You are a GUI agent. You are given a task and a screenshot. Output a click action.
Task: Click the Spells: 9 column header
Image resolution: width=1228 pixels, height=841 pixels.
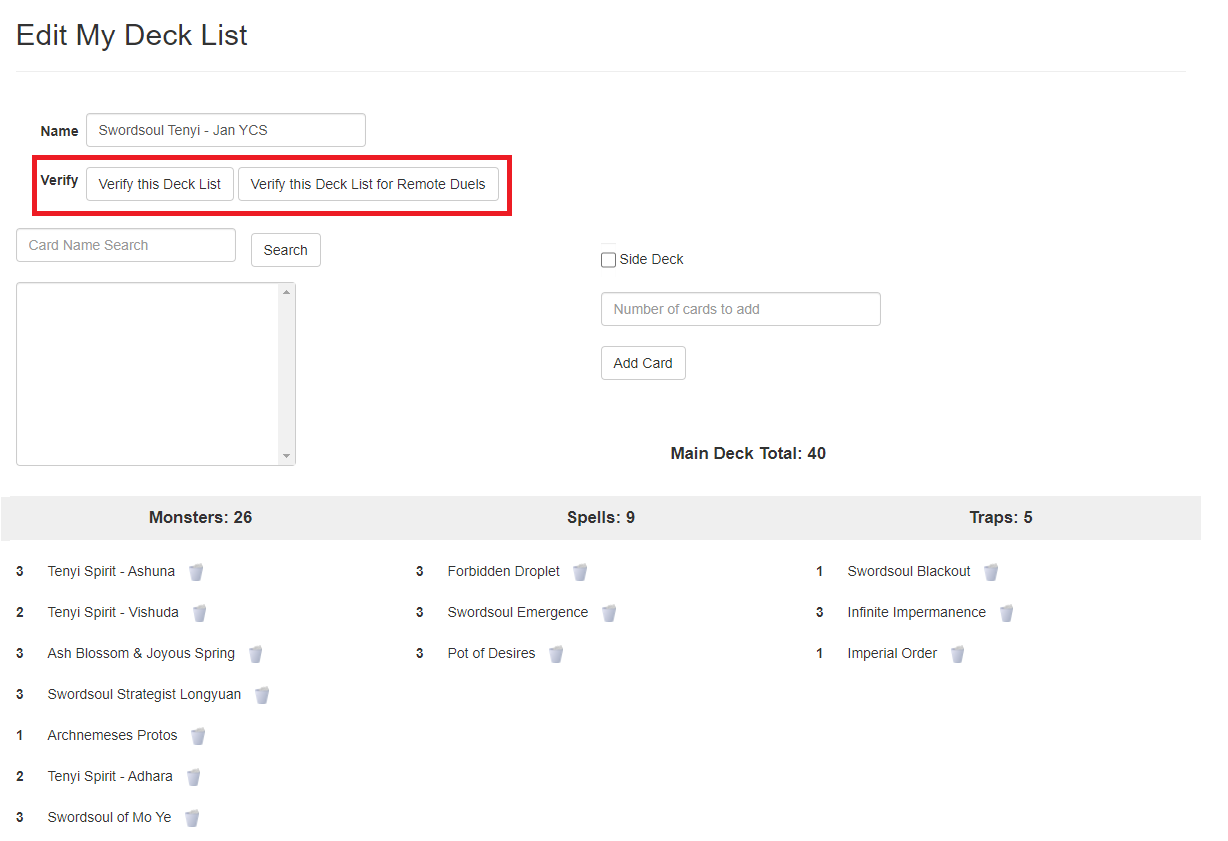[x=601, y=518]
